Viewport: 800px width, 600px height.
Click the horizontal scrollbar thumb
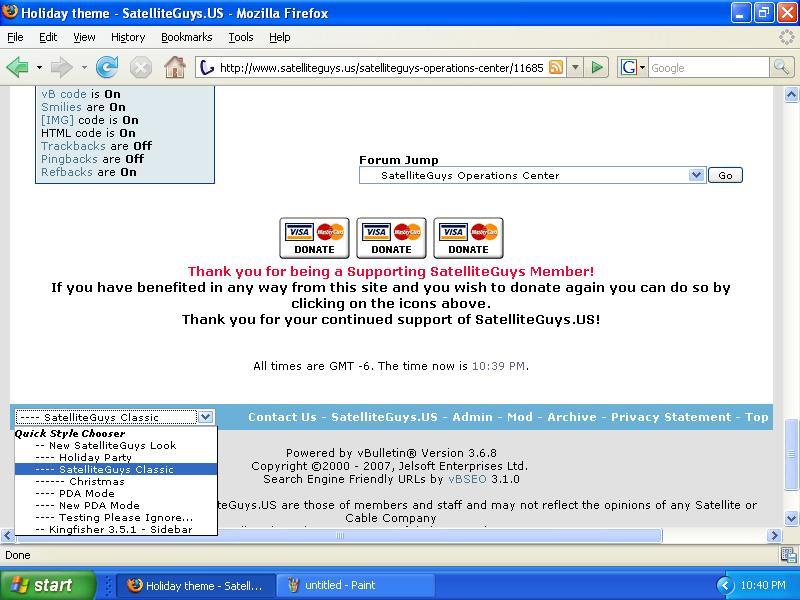pyautogui.click(x=339, y=536)
